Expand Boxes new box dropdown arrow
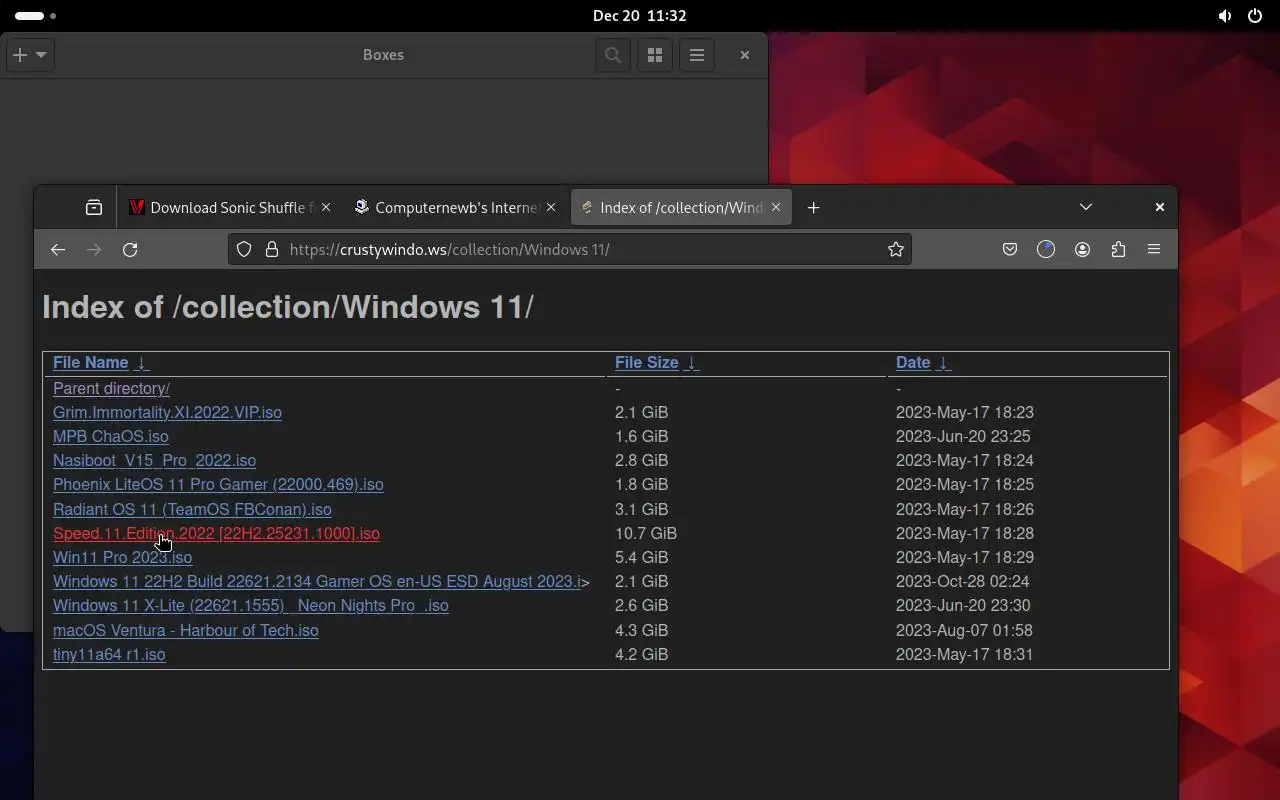Viewport: 1280px width, 800px height. [41, 55]
